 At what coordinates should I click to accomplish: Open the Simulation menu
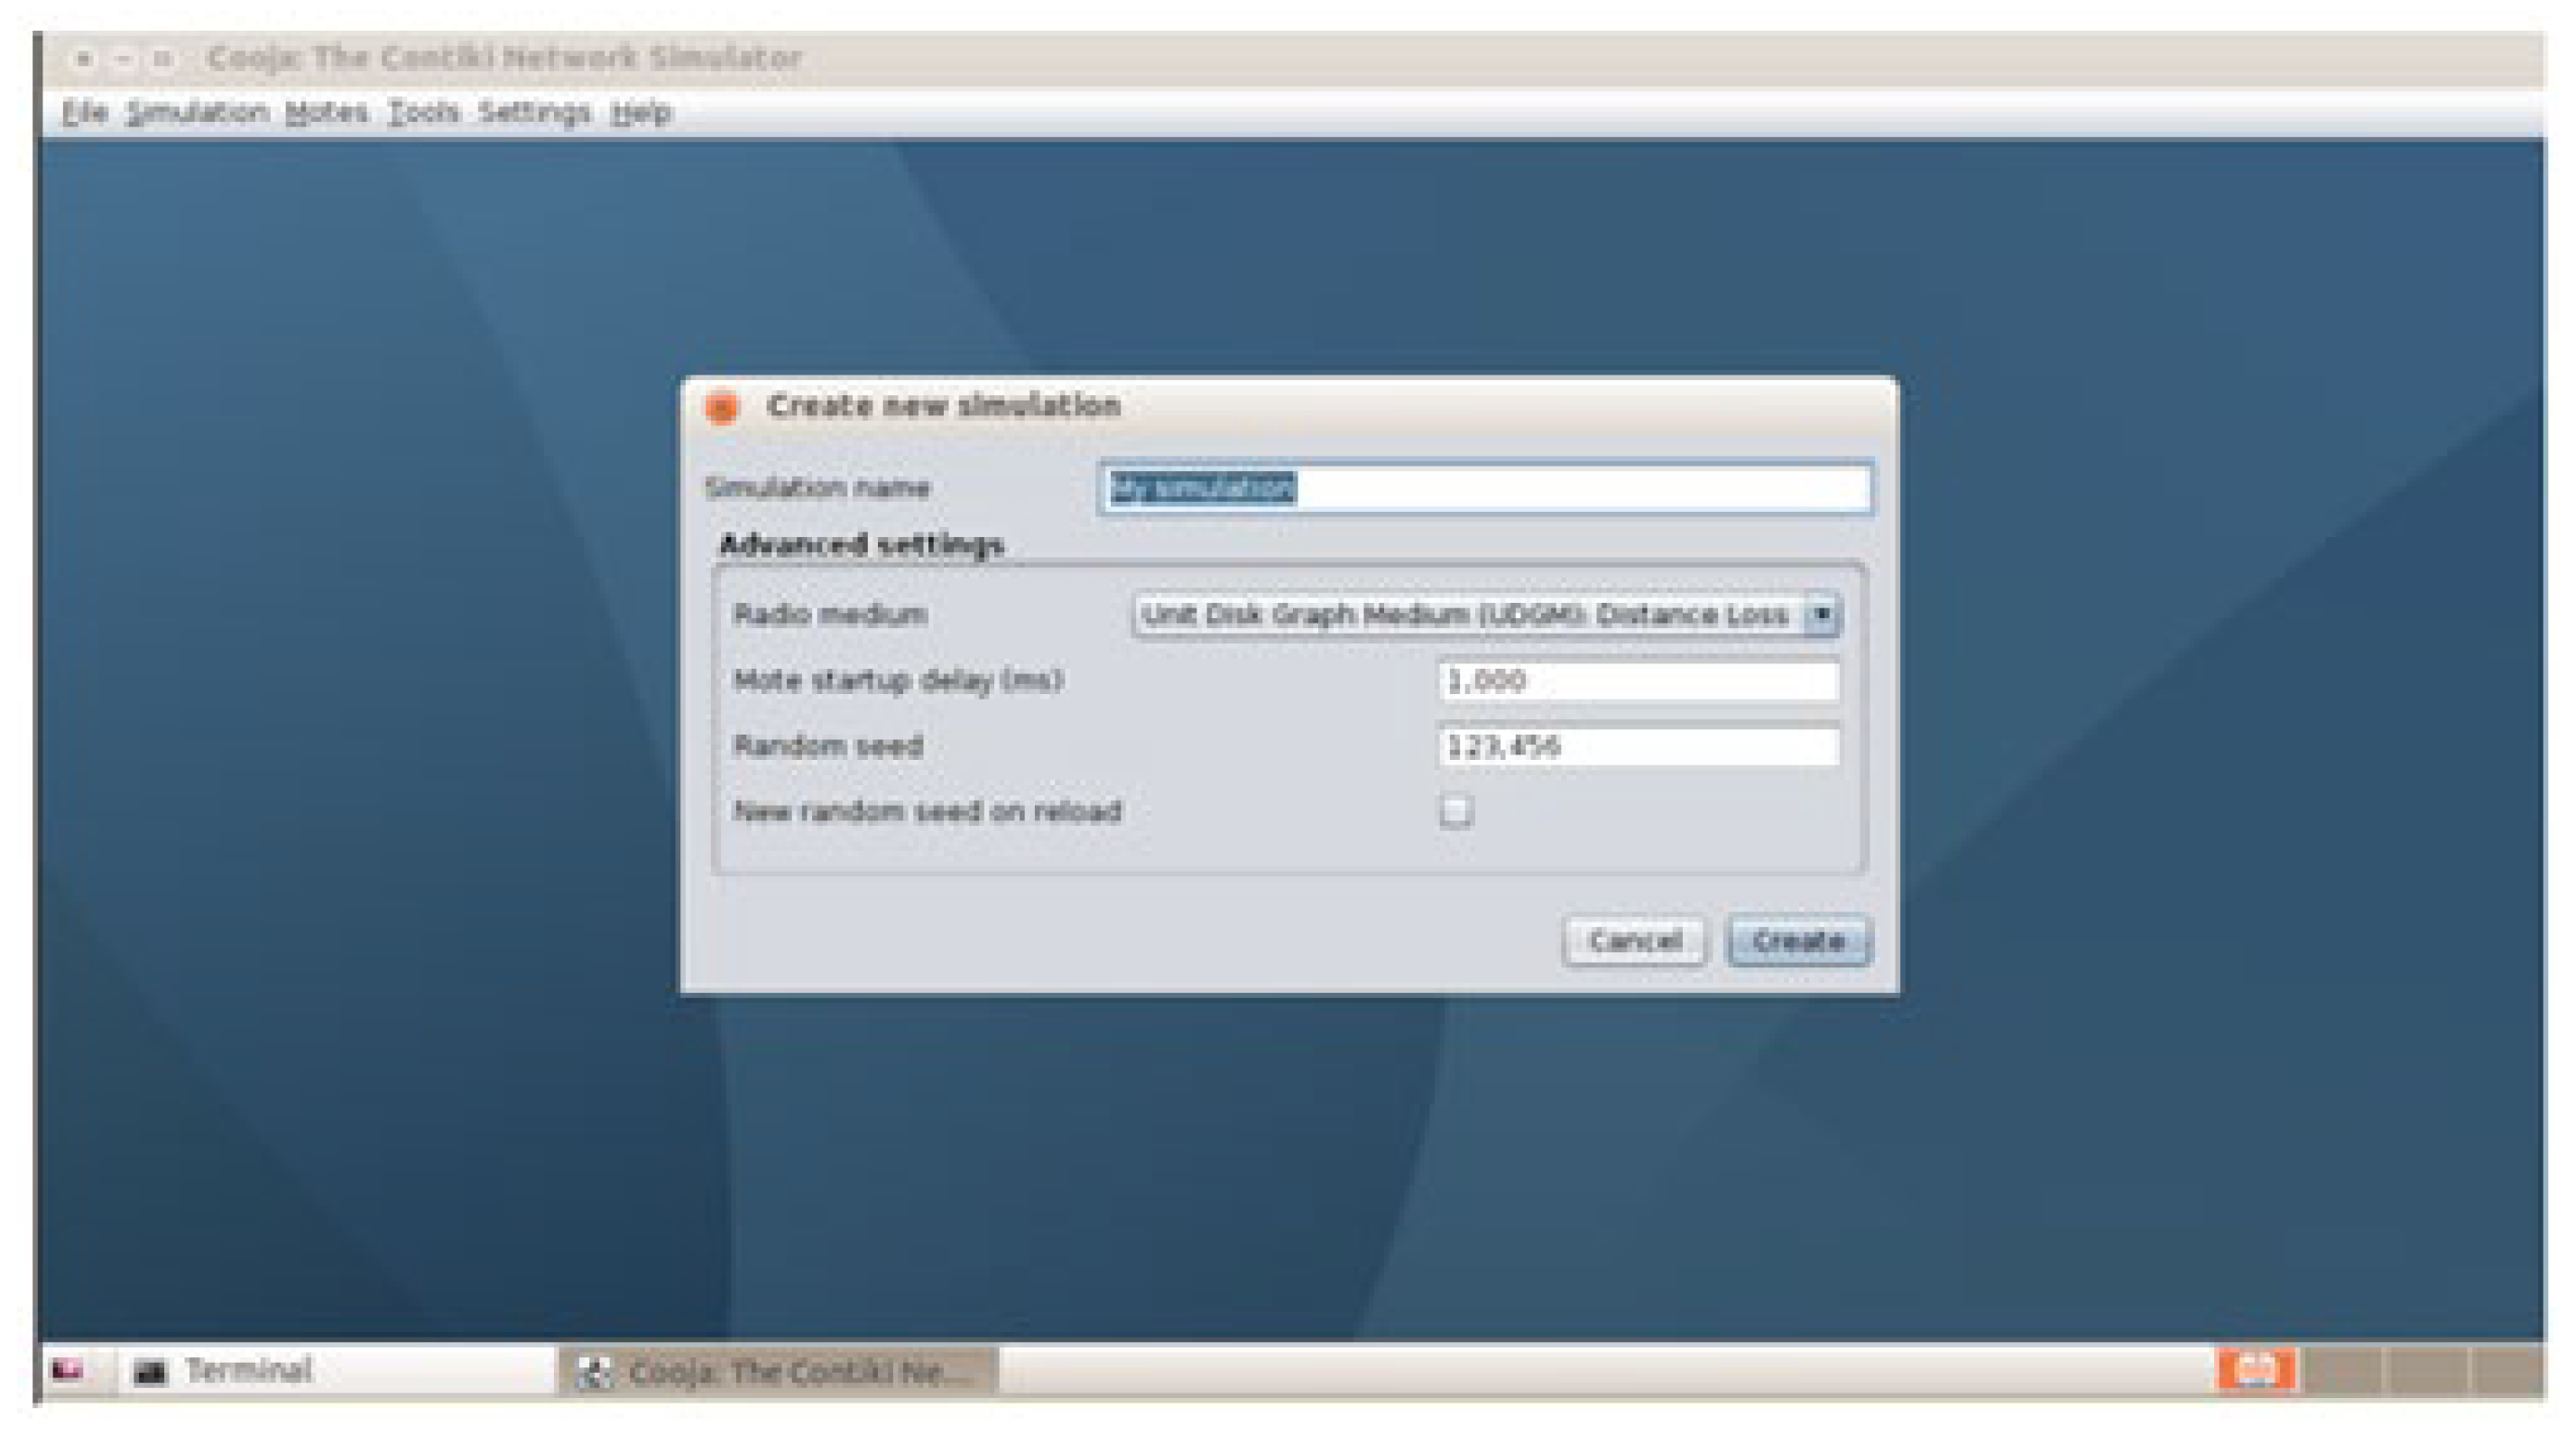pos(197,112)
